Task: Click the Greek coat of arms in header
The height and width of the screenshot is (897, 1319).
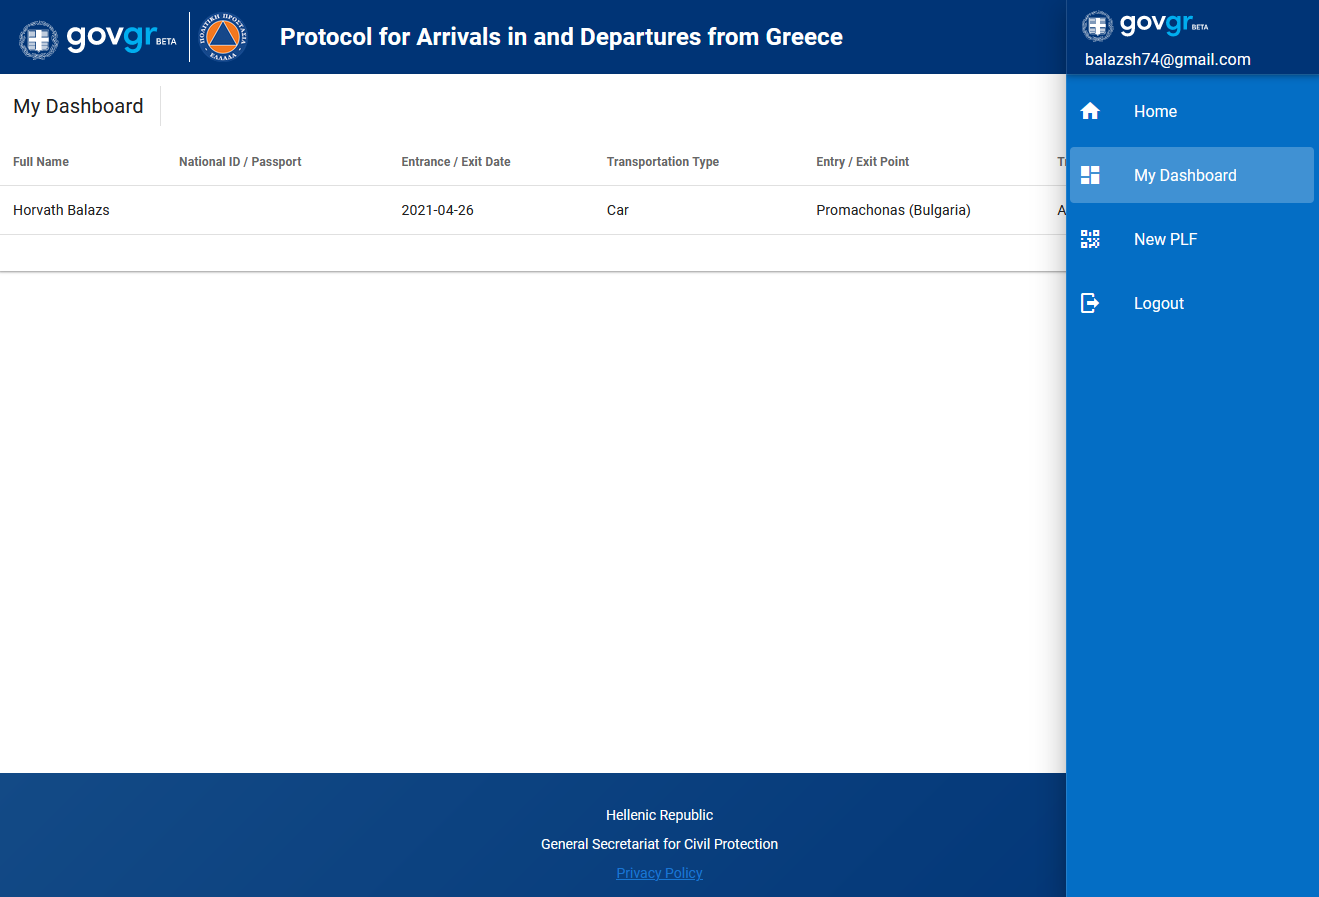Action: pos(39,39)
